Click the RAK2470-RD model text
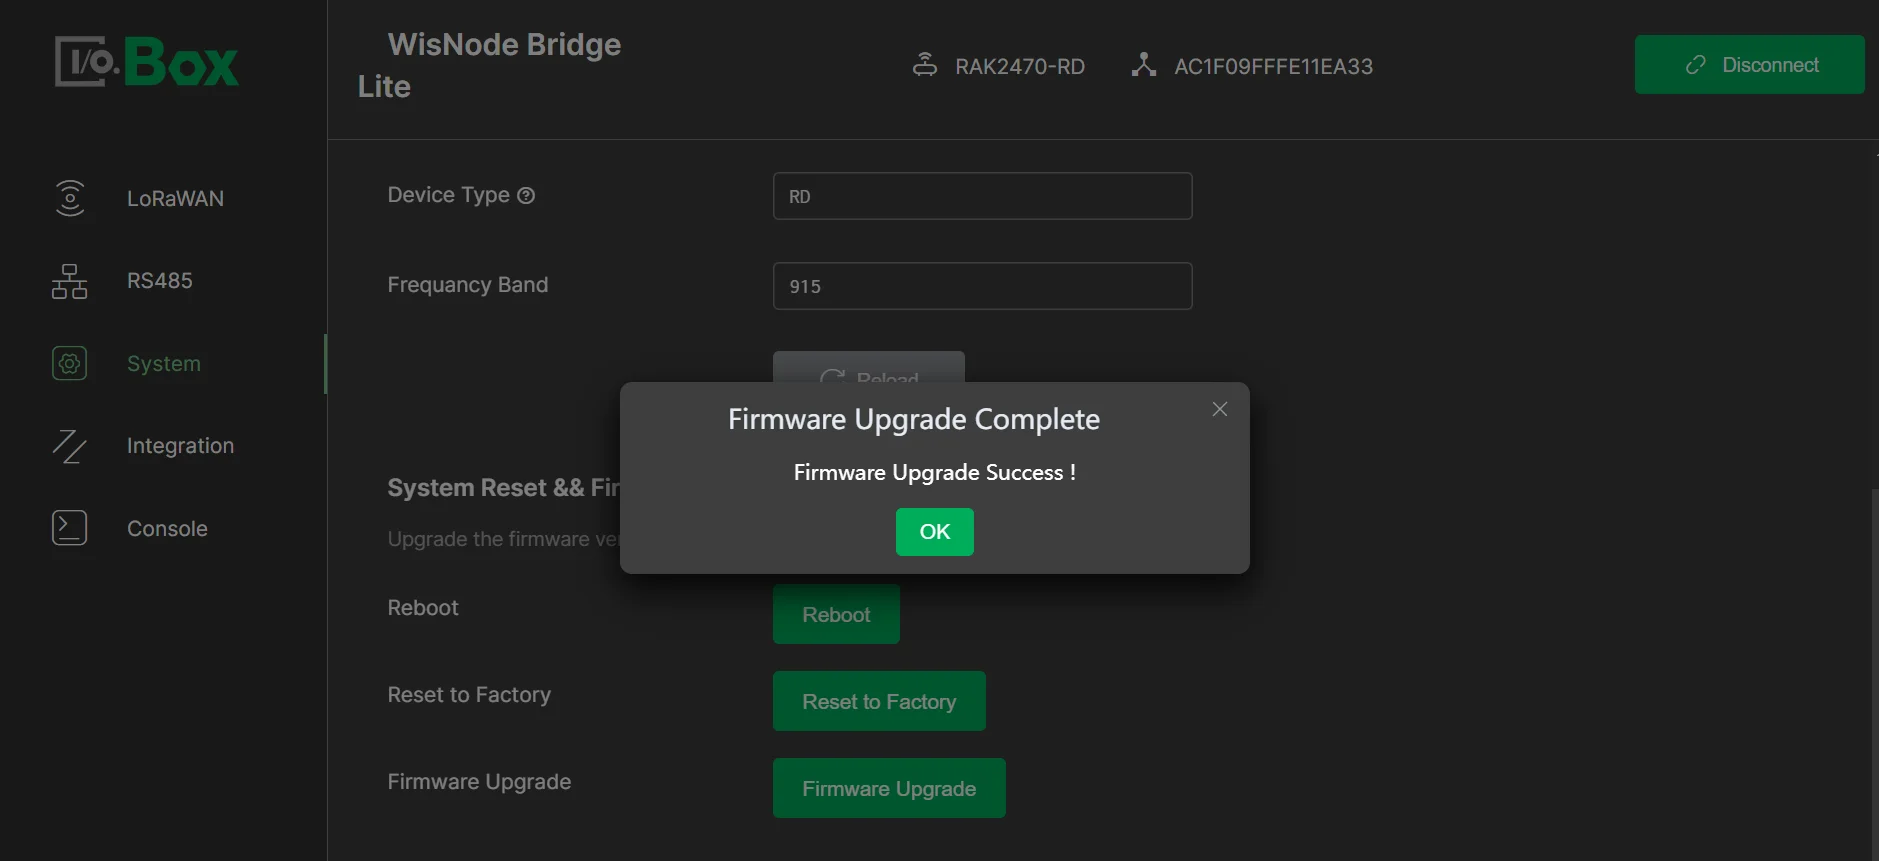This screenshot has width=1879, height=861. [x=1019, y=66]
